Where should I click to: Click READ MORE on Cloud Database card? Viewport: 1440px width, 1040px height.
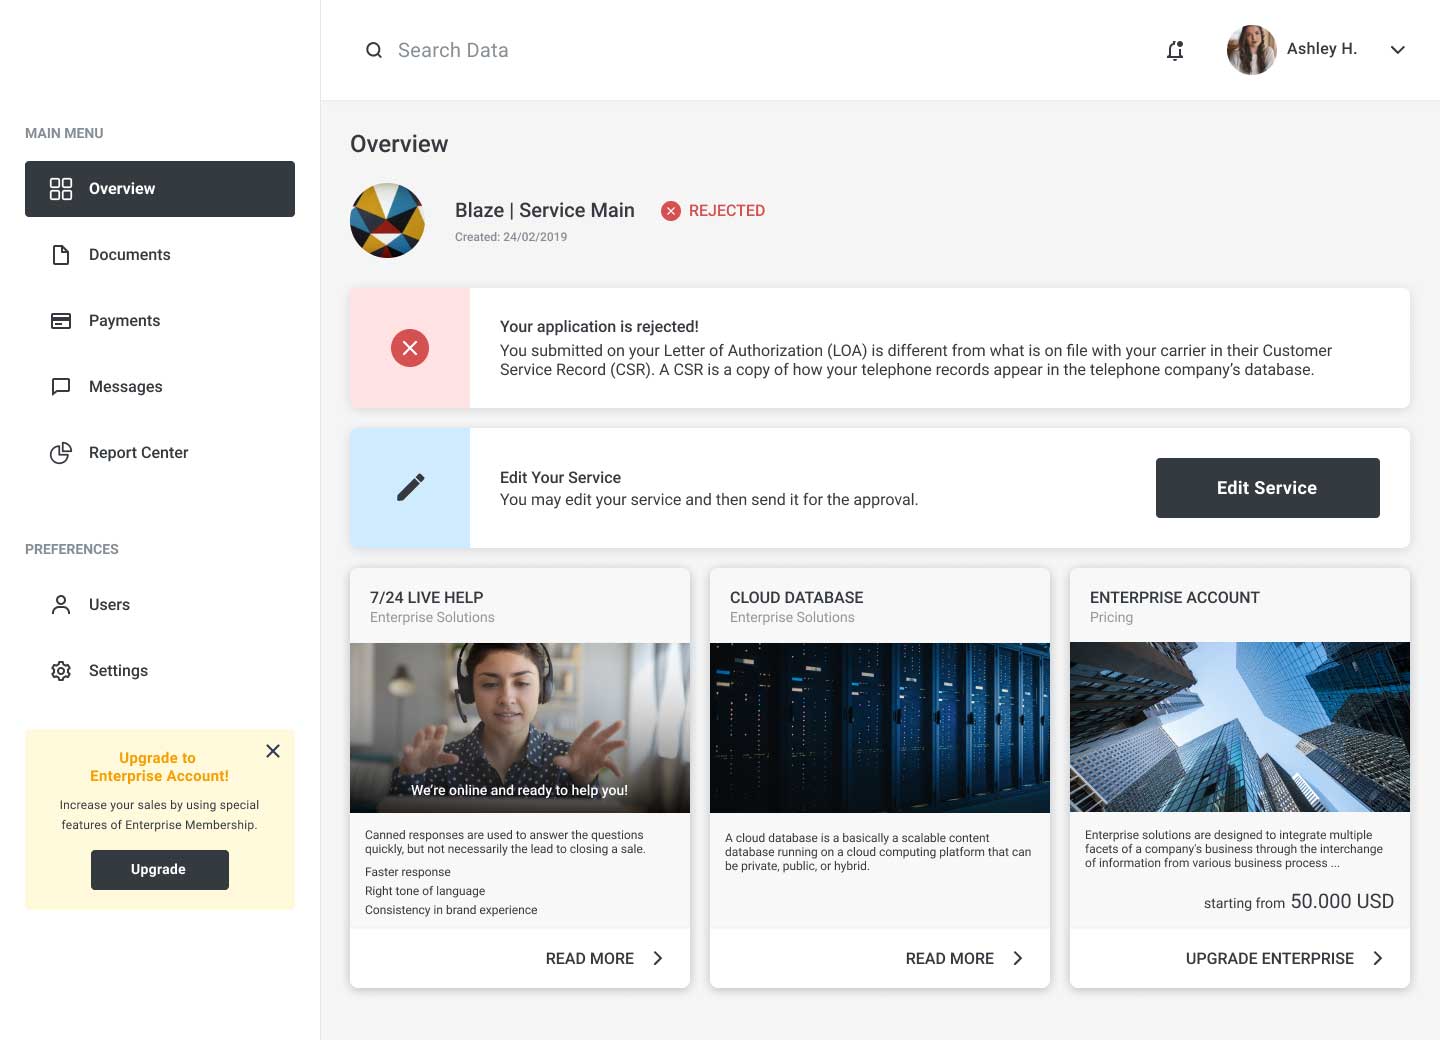tap(950, 958)
